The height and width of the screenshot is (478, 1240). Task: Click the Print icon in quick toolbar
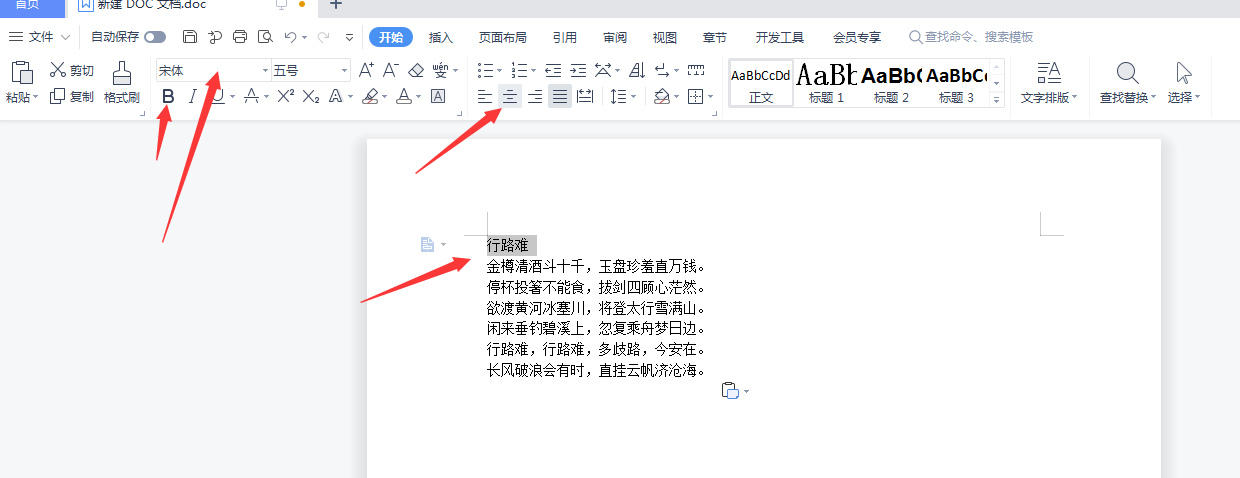[239, 37]
